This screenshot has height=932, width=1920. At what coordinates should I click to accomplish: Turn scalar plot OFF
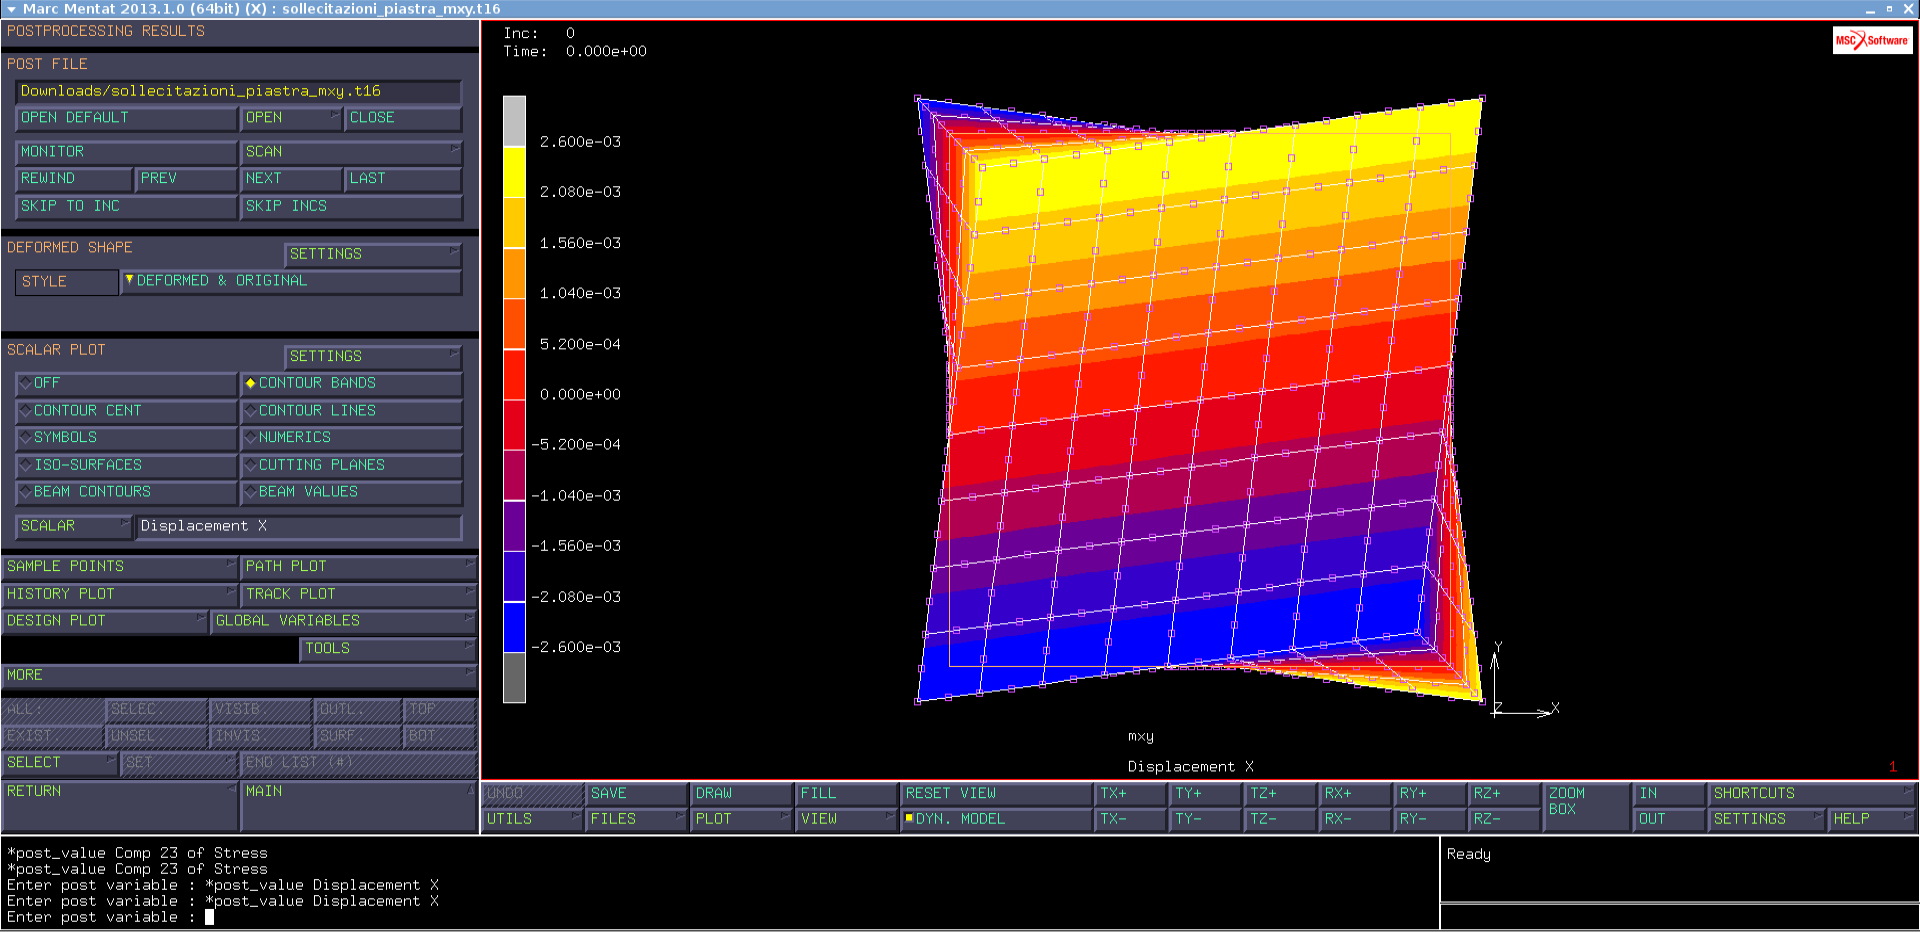(125, 383)
